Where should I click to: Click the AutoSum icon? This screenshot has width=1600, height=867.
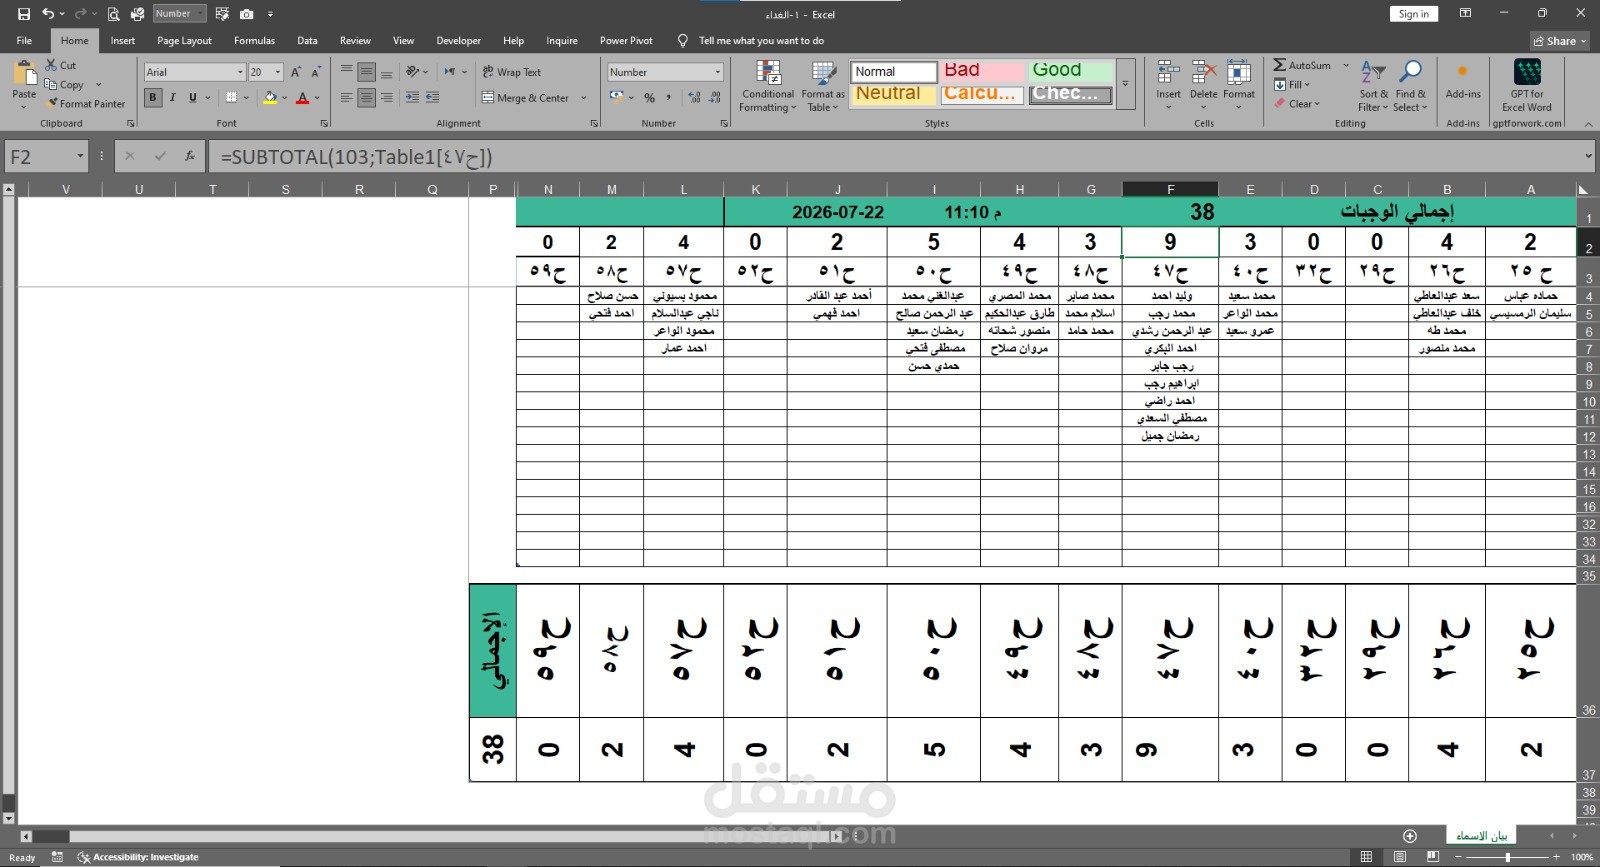click(1280, 65)
